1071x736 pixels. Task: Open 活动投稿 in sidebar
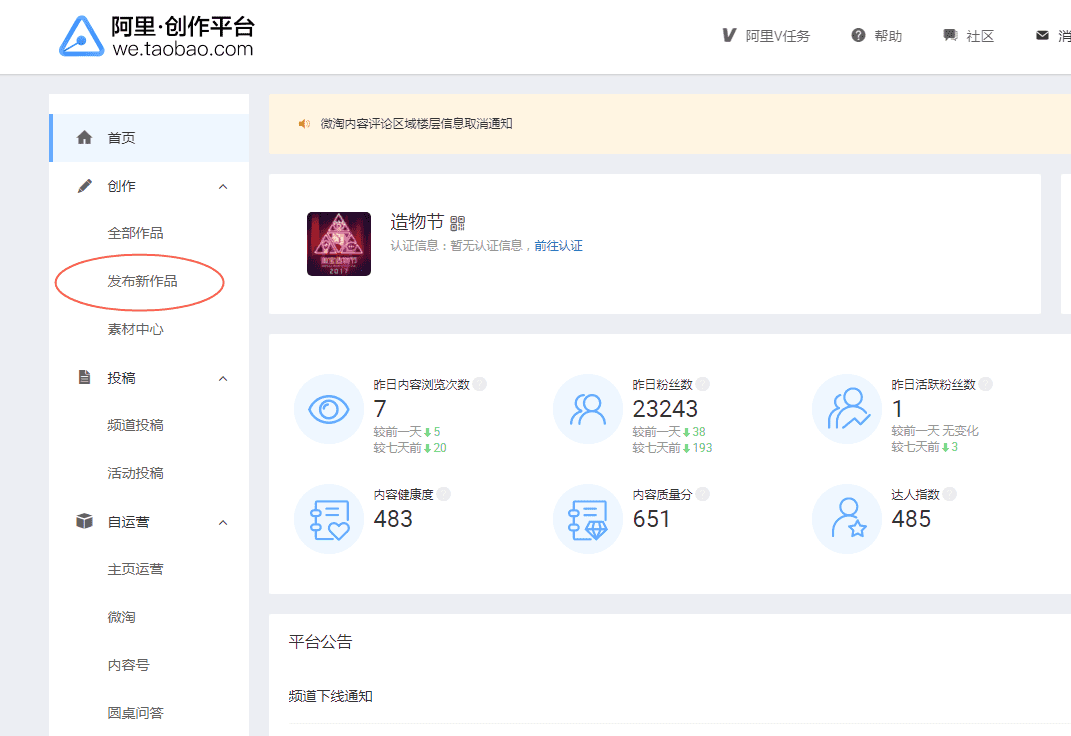[x=135, y=473]
